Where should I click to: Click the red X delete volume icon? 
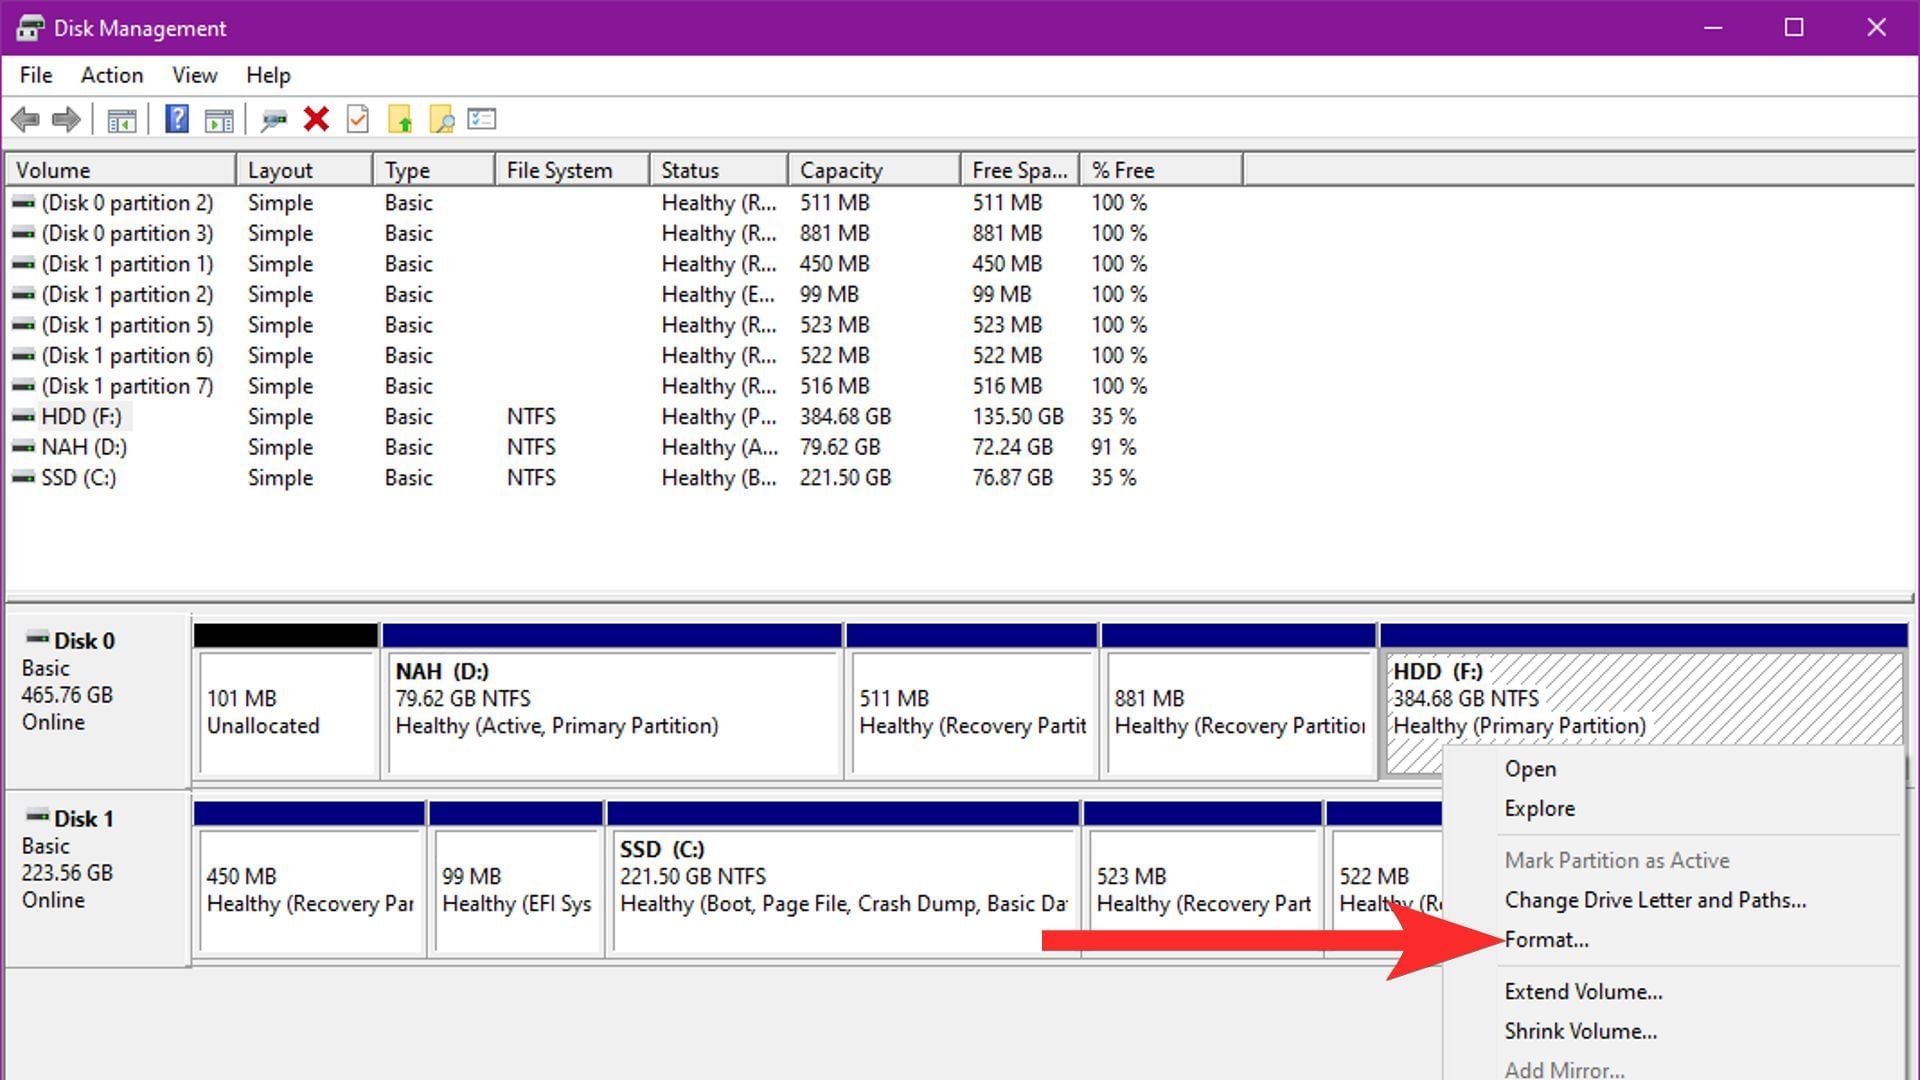[x=316, y=119]
